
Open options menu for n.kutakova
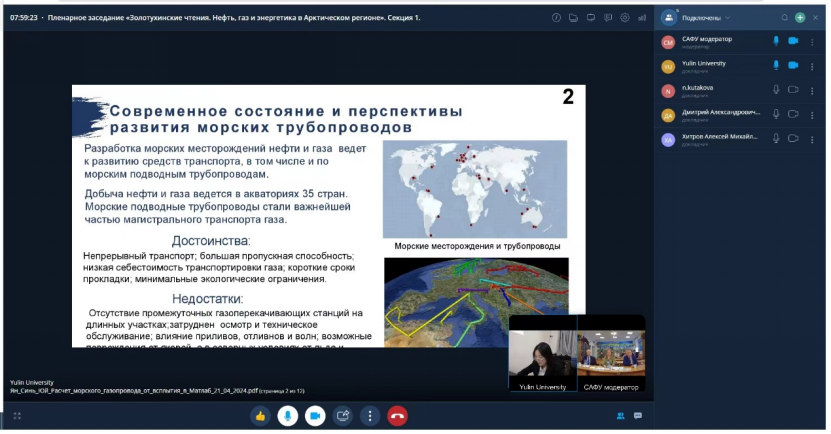coord(810,89)
